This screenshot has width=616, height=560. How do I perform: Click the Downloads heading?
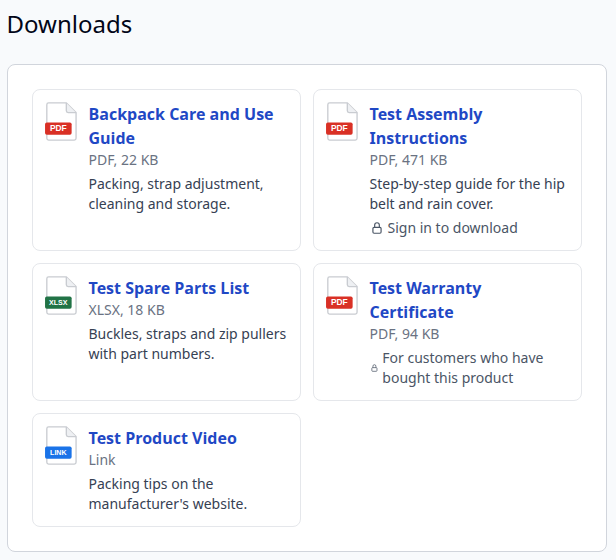[70, 25]
